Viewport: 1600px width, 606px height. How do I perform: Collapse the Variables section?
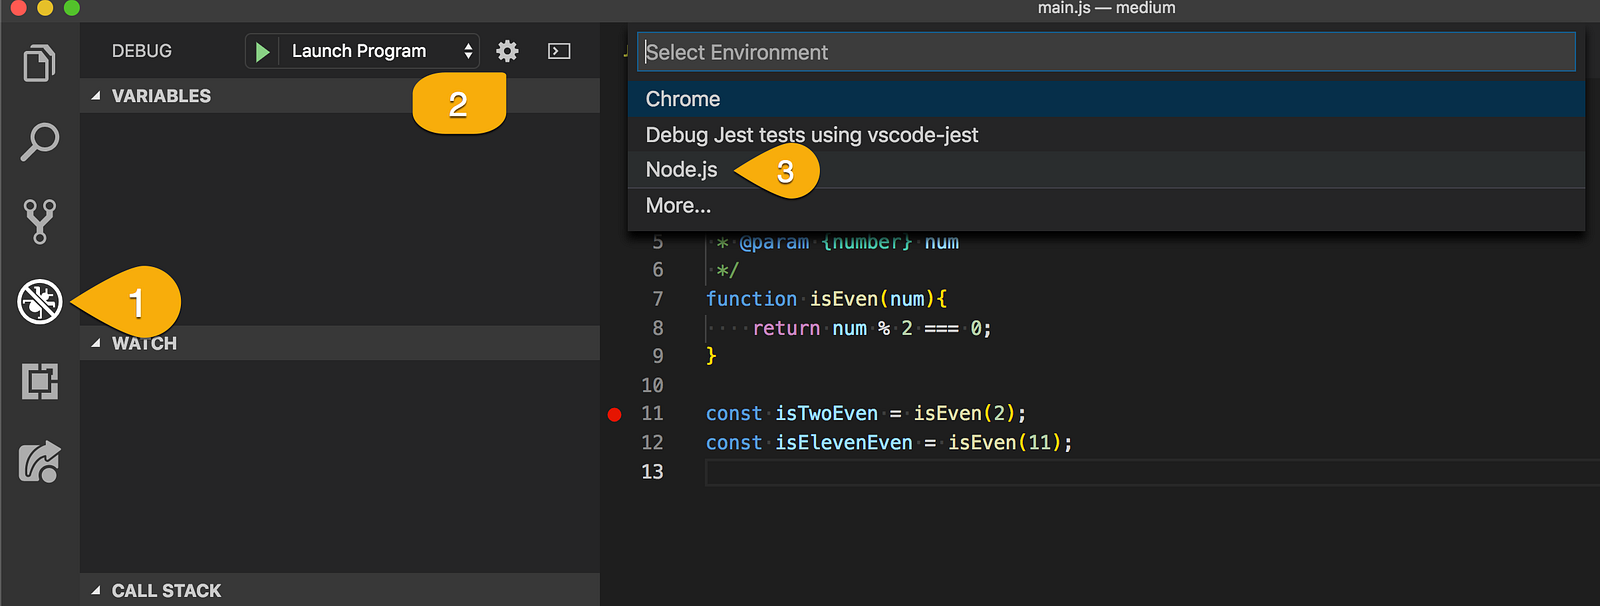click(96, 96)
